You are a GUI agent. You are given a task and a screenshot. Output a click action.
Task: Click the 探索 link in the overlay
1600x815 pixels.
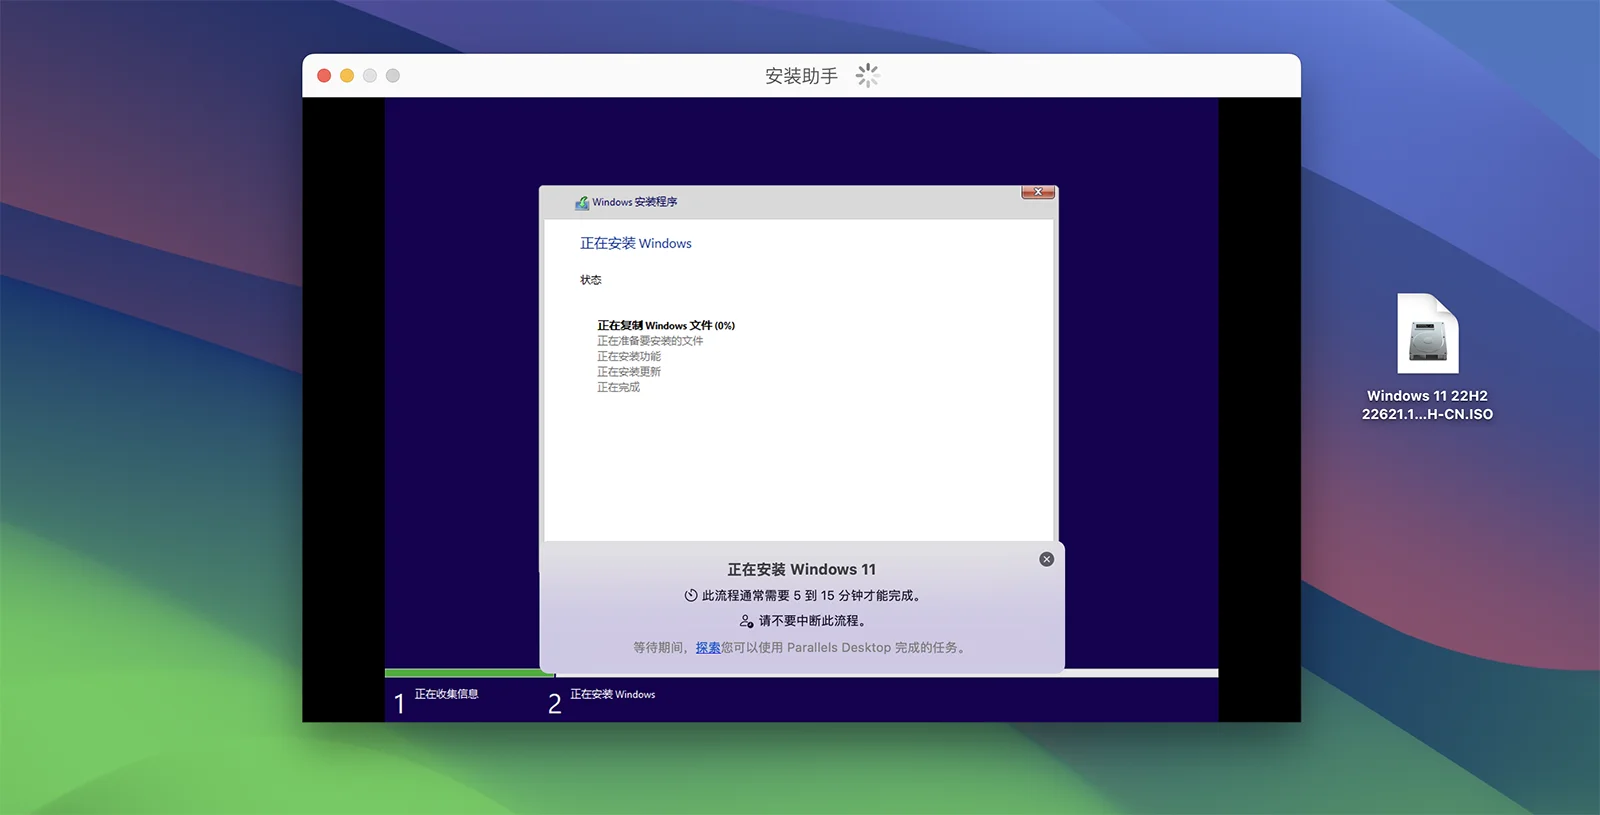[x=708, y=648]
